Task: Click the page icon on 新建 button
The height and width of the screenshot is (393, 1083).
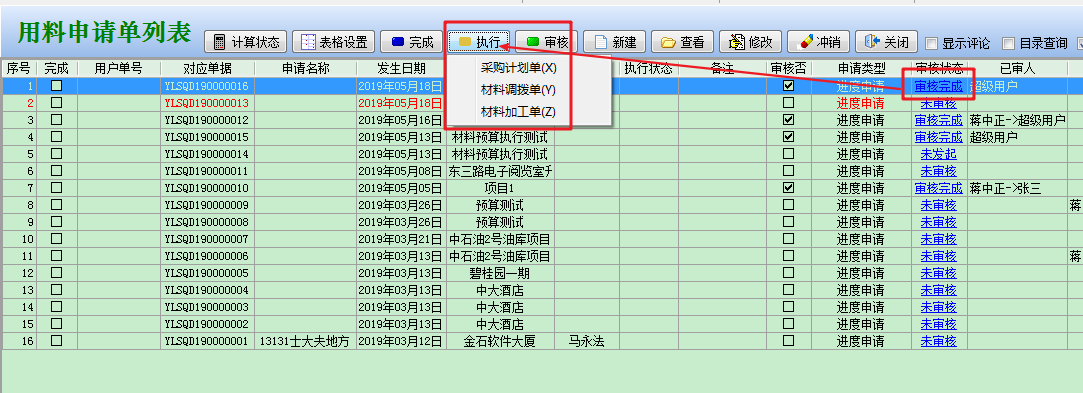Action: click(600, 42)
